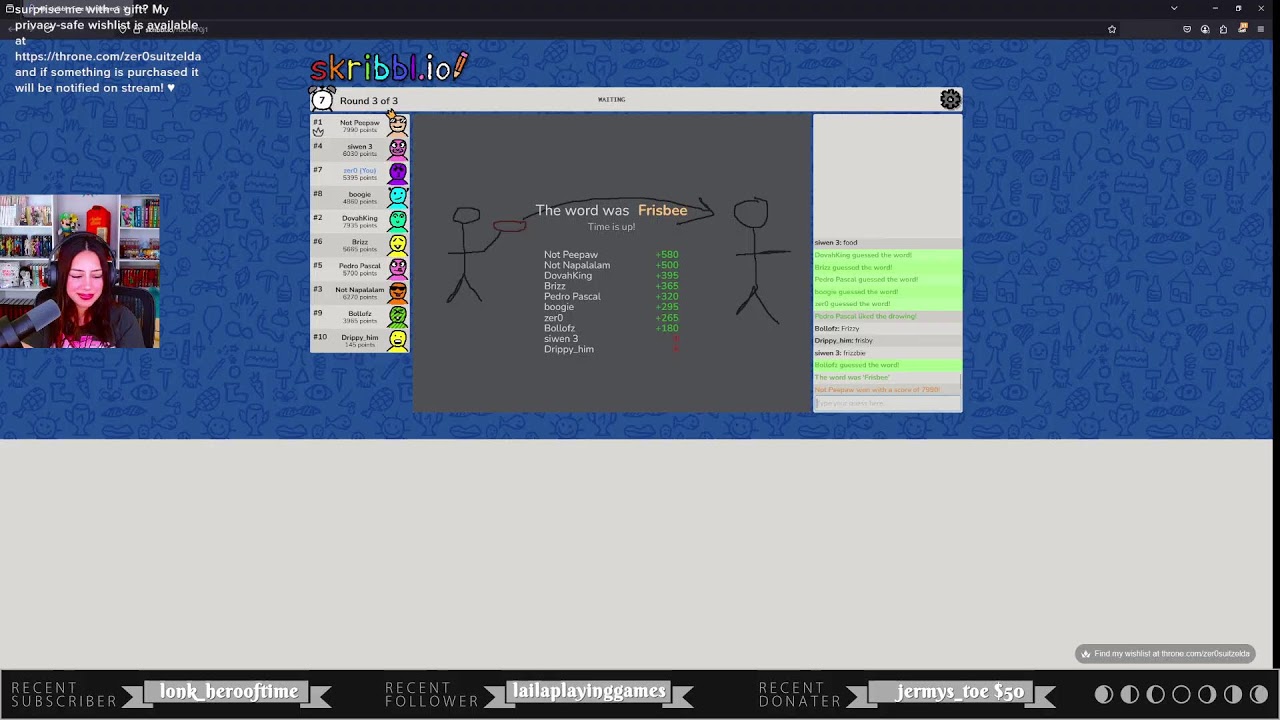Select boogie's cyan avatar
The width and height of the screenshot is (1280, 720).
[398, 197]
